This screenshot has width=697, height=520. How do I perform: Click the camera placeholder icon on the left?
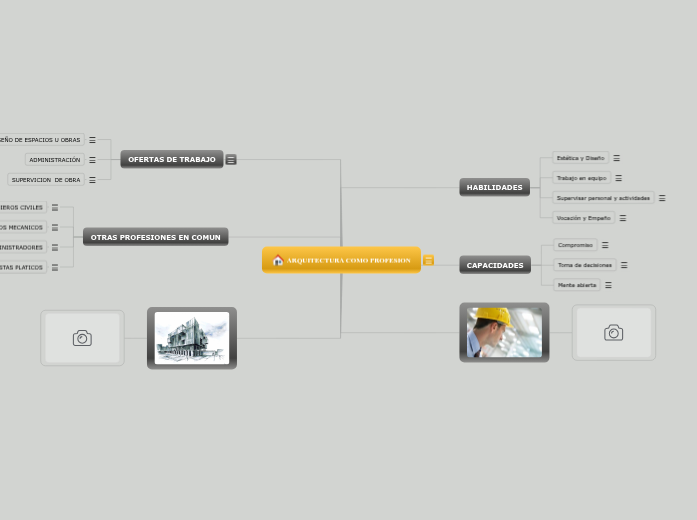[x=82, y=338]
